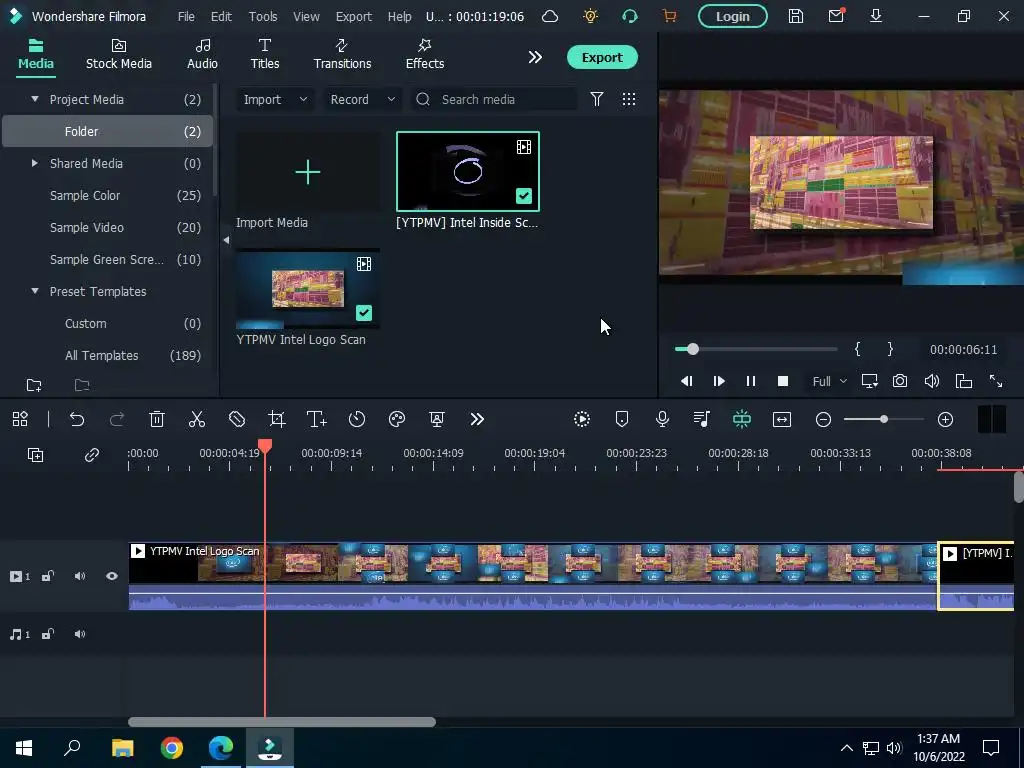The height and width of the screenshot is (768, 1024).
Task: Open the color palette tool
Action: click(397, 419)
